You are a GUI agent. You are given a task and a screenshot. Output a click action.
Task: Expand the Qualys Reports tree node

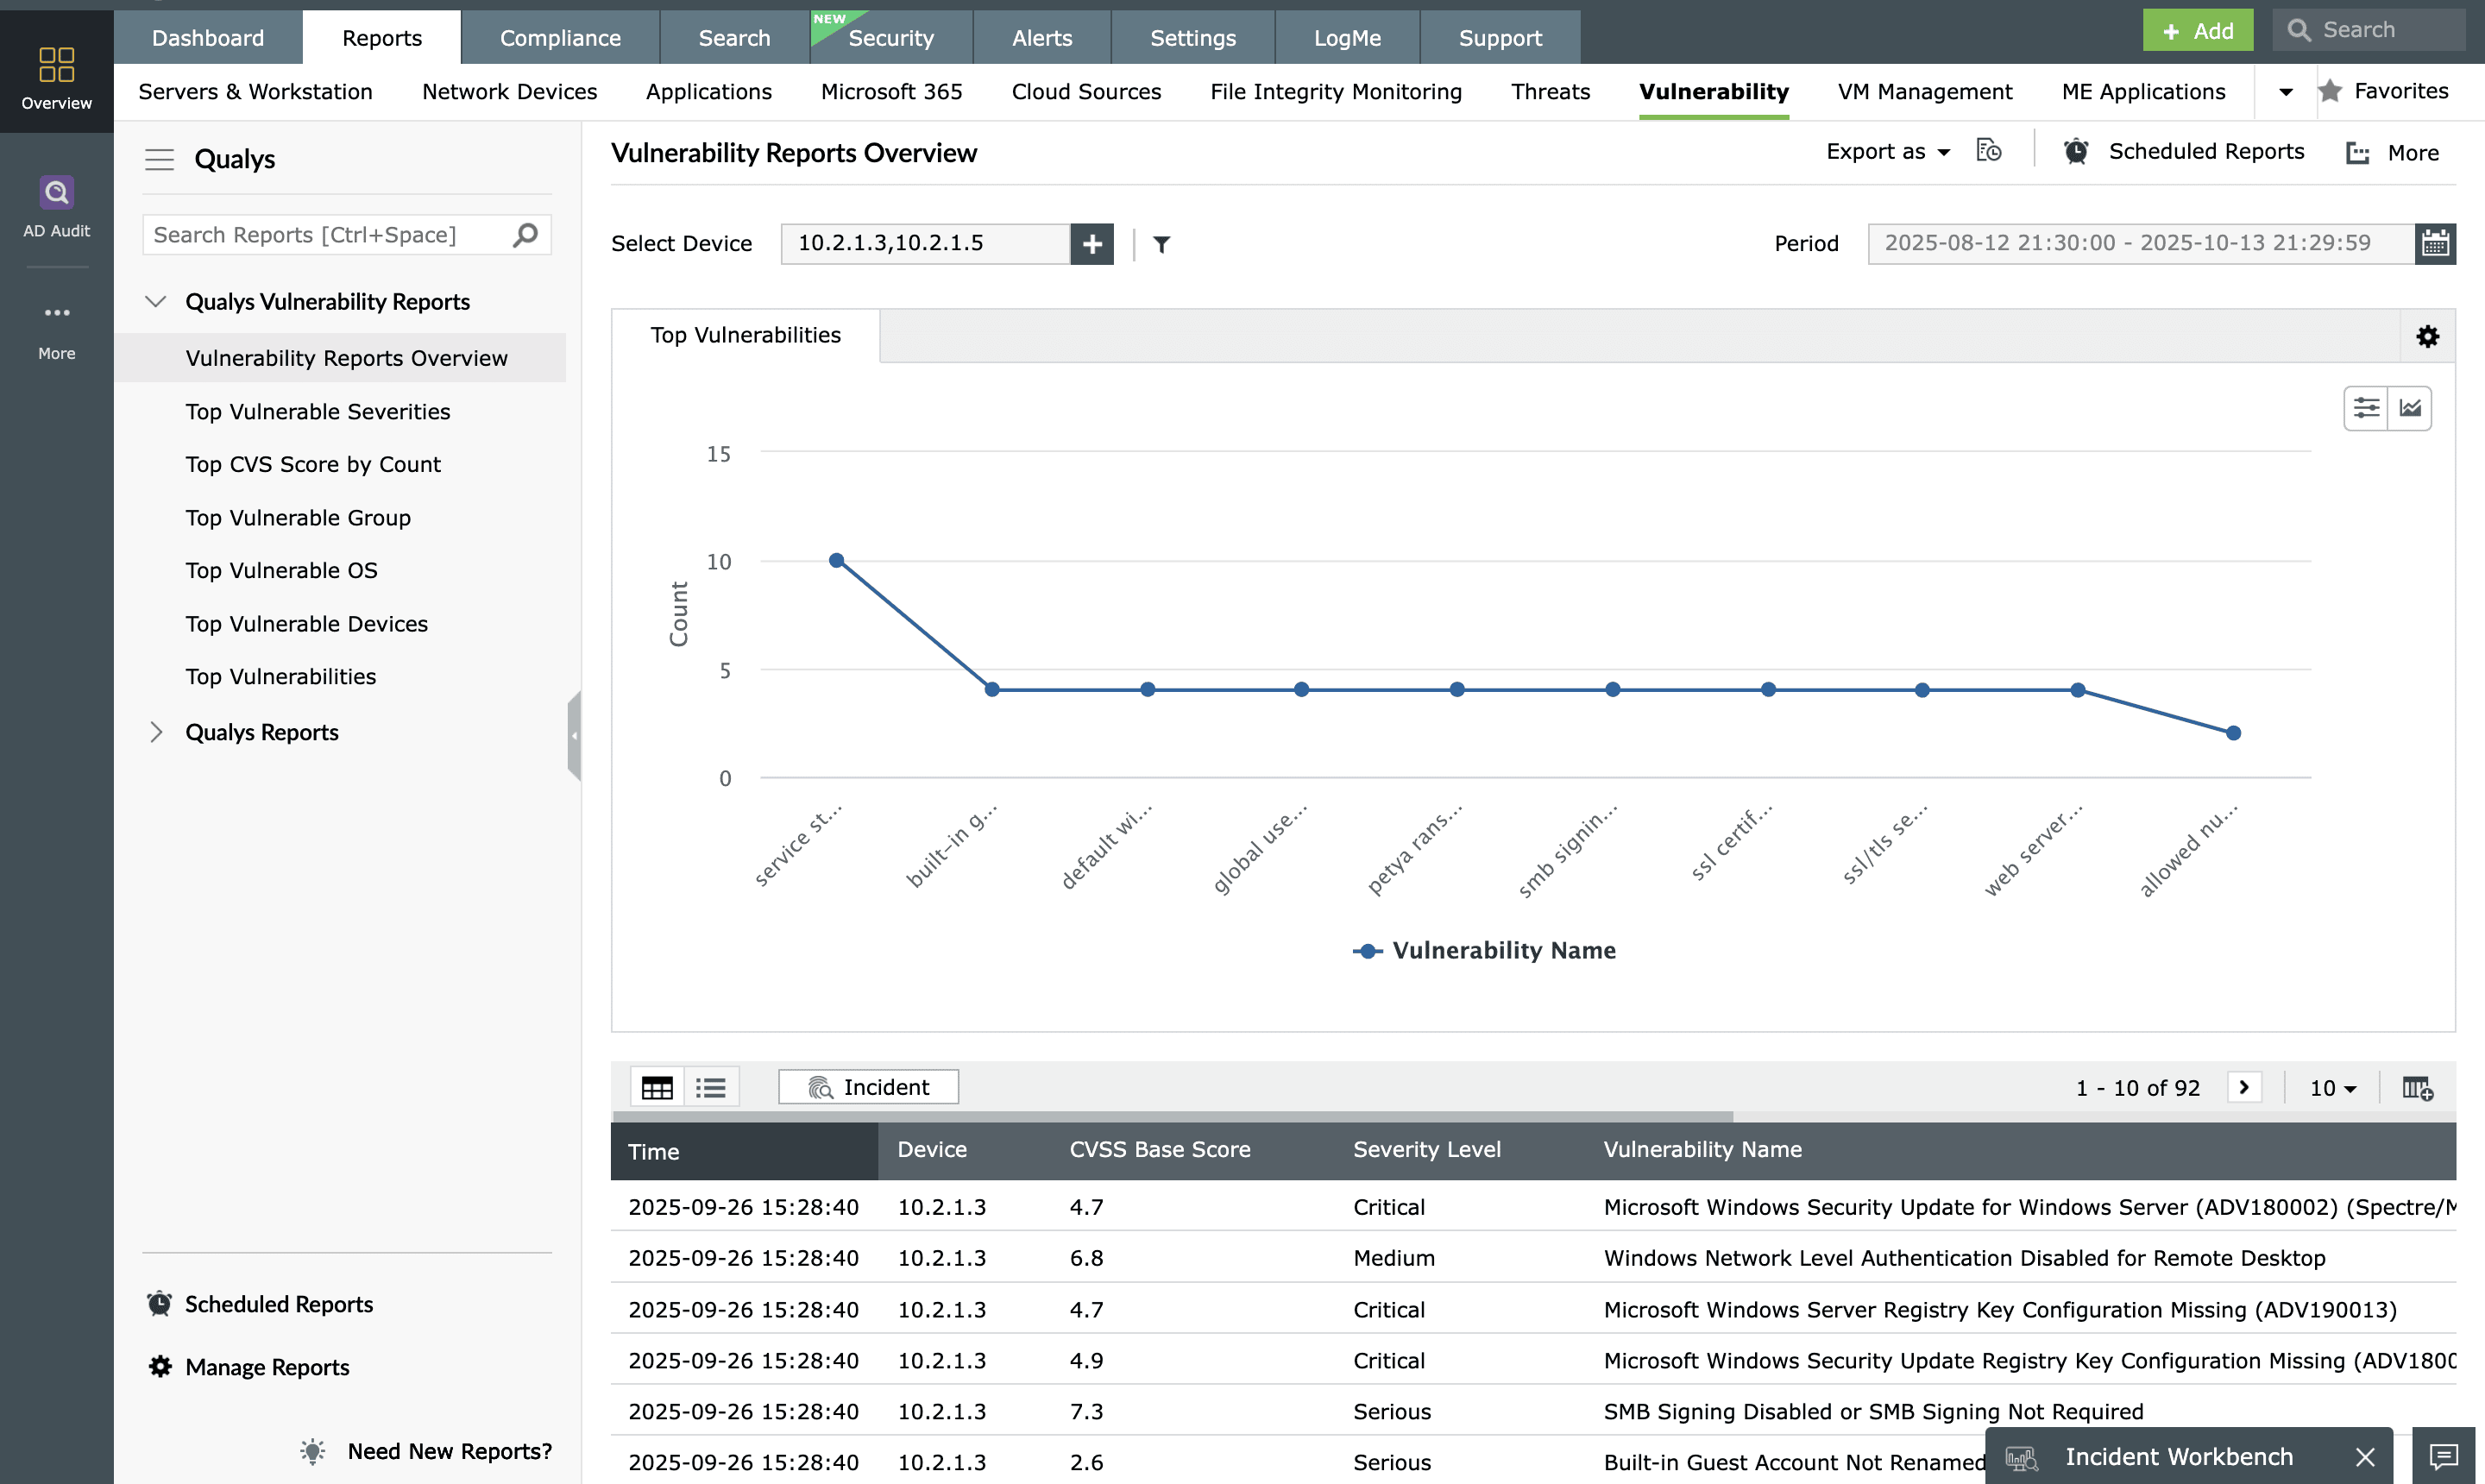[156, 732]
